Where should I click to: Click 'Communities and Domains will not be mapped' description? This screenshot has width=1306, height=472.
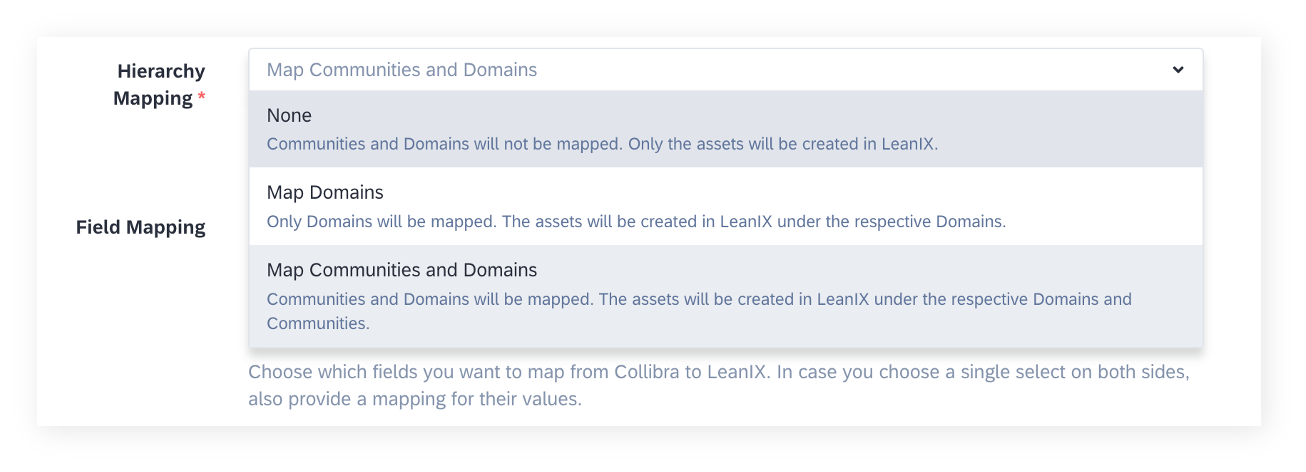coord(444,143)
